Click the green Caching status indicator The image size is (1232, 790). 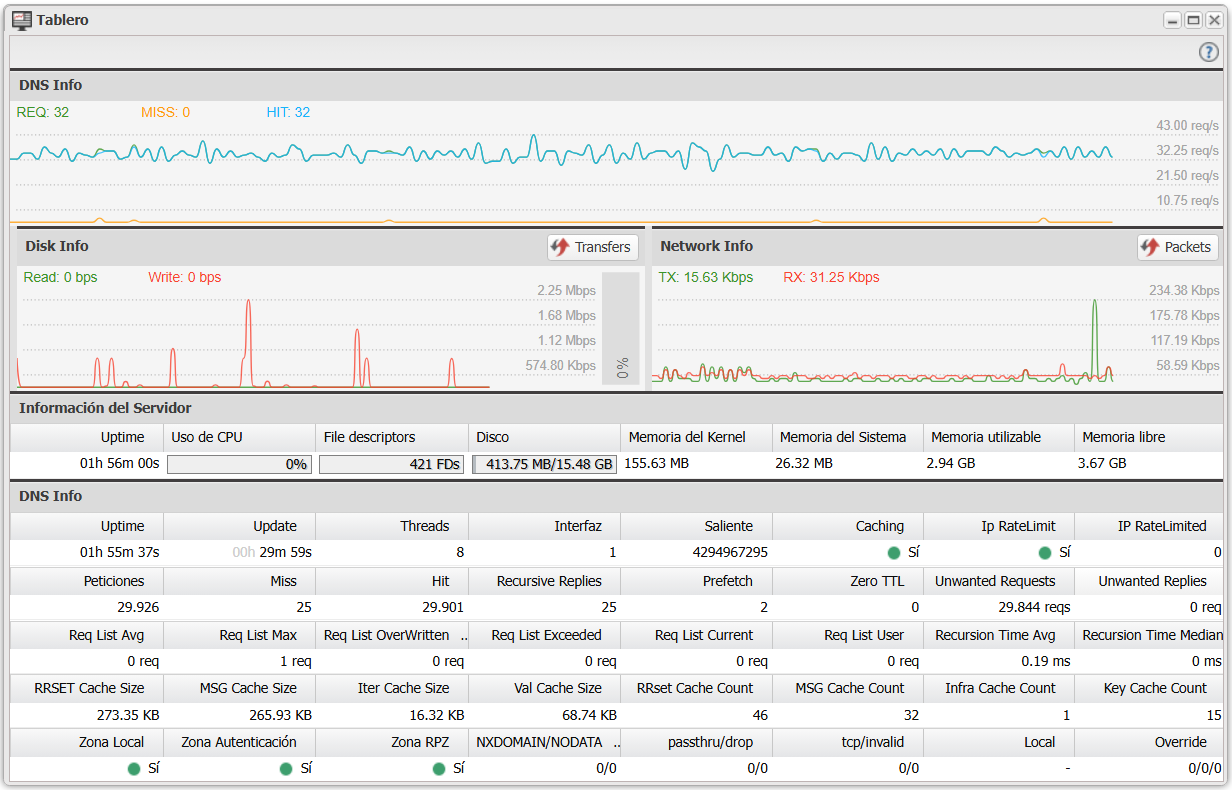tap(893, 552)
